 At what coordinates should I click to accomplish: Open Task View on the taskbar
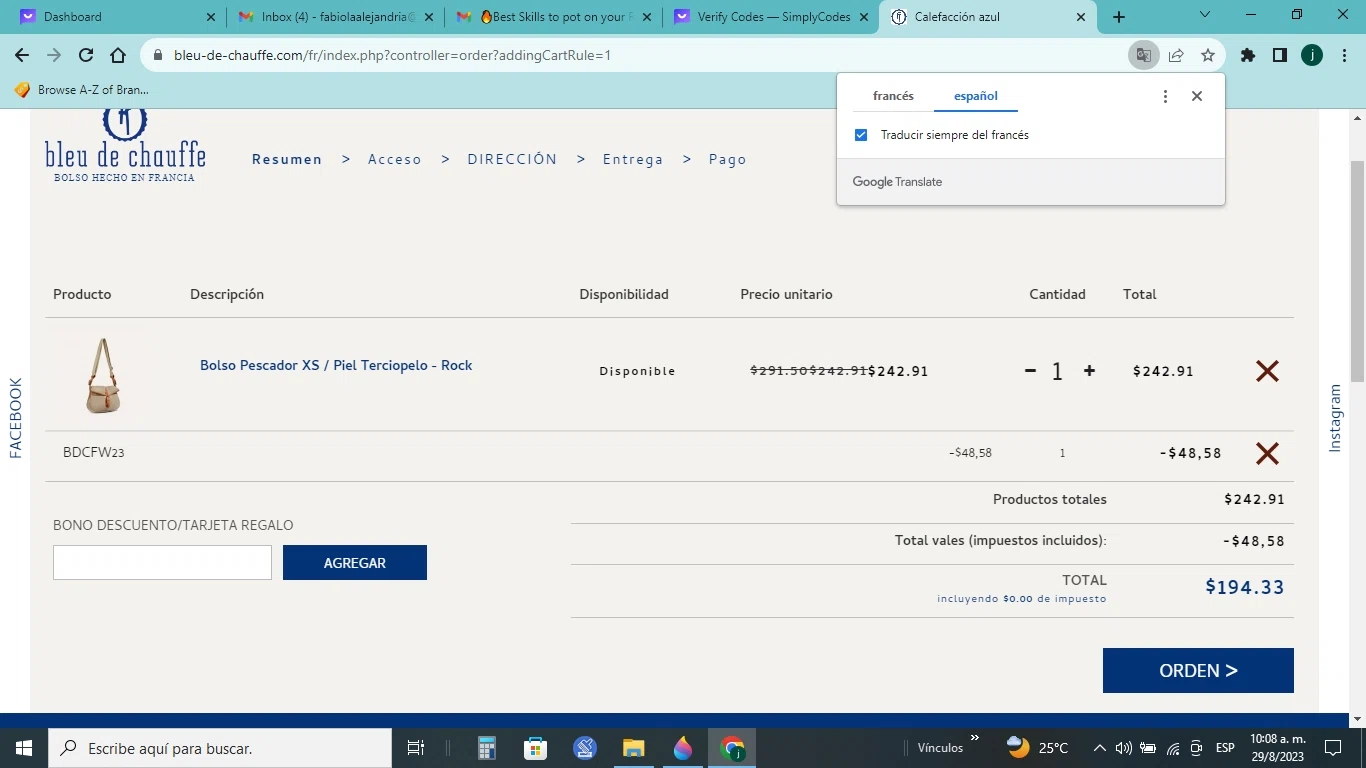tap(416, 748)
